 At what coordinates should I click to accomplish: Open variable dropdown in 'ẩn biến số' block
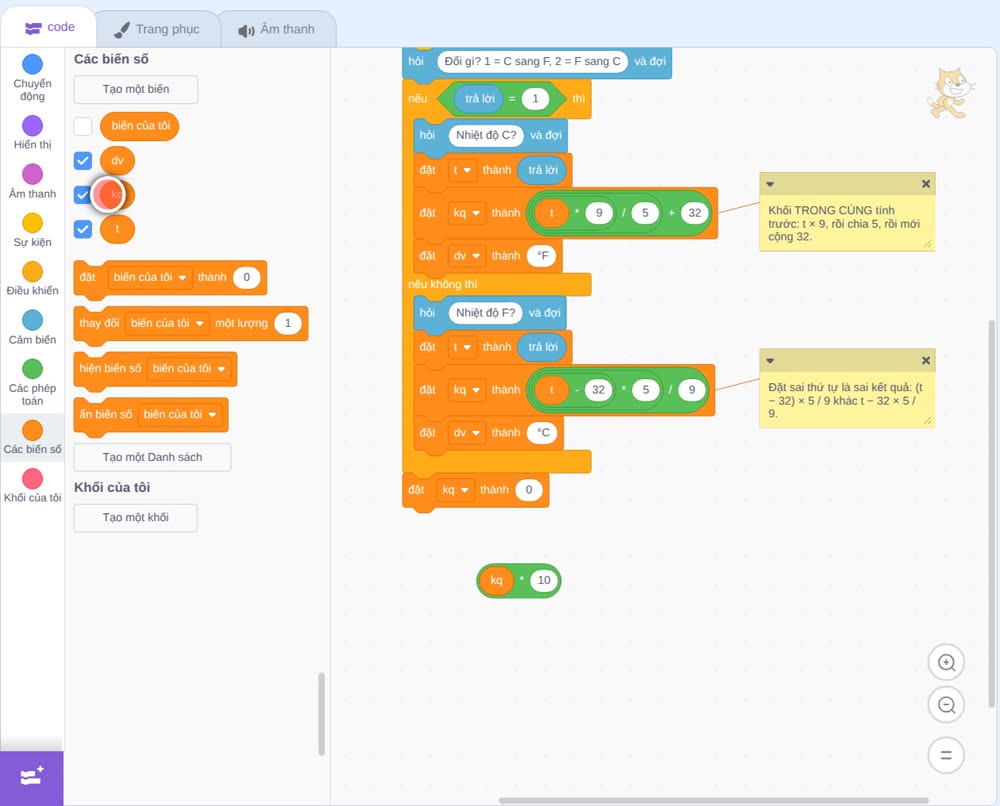tap(180, 414)
